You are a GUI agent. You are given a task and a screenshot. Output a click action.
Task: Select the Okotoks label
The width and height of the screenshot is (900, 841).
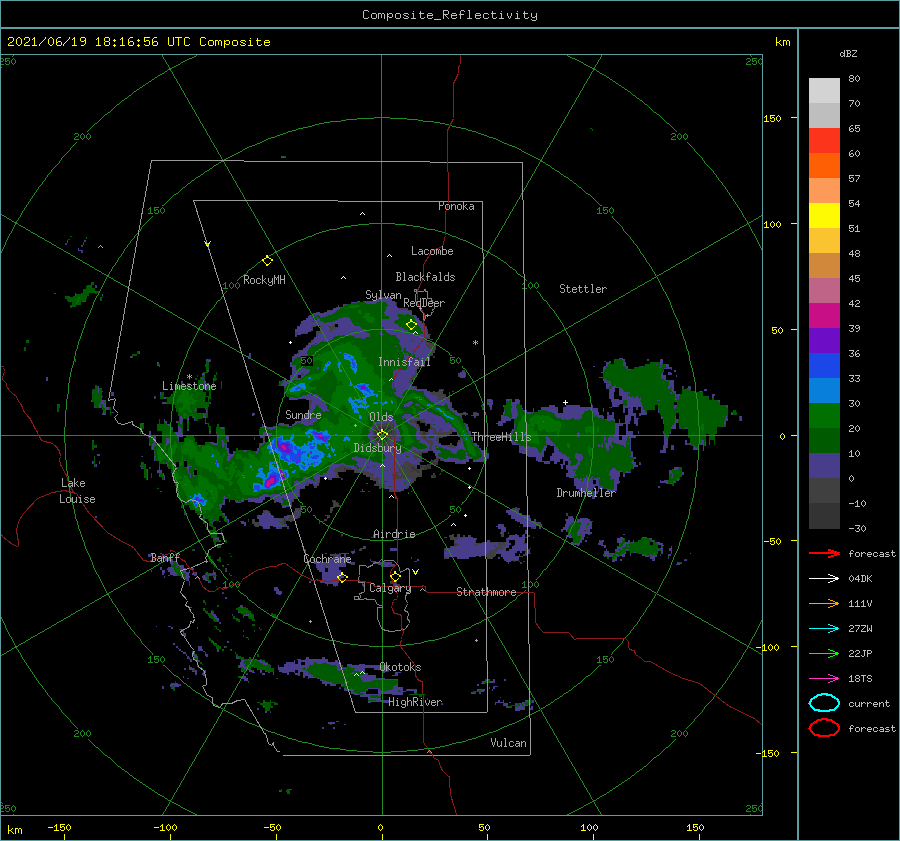point(401,667)
